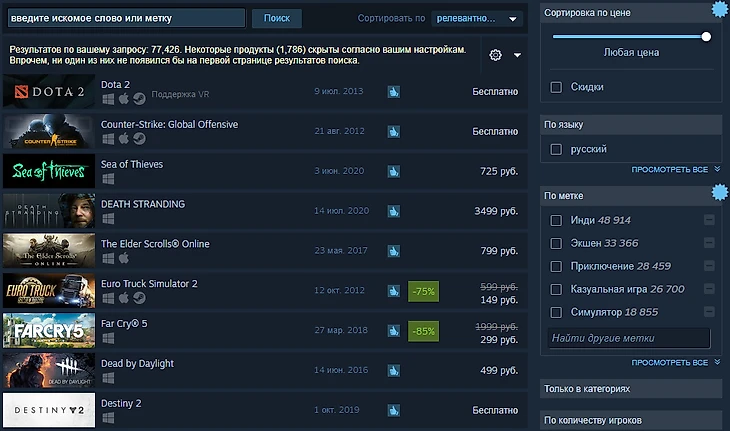Viewport: 730px width, 431px height.
Task: Click the Найти другие метки tag field
Action: click(x=629, y=338)
